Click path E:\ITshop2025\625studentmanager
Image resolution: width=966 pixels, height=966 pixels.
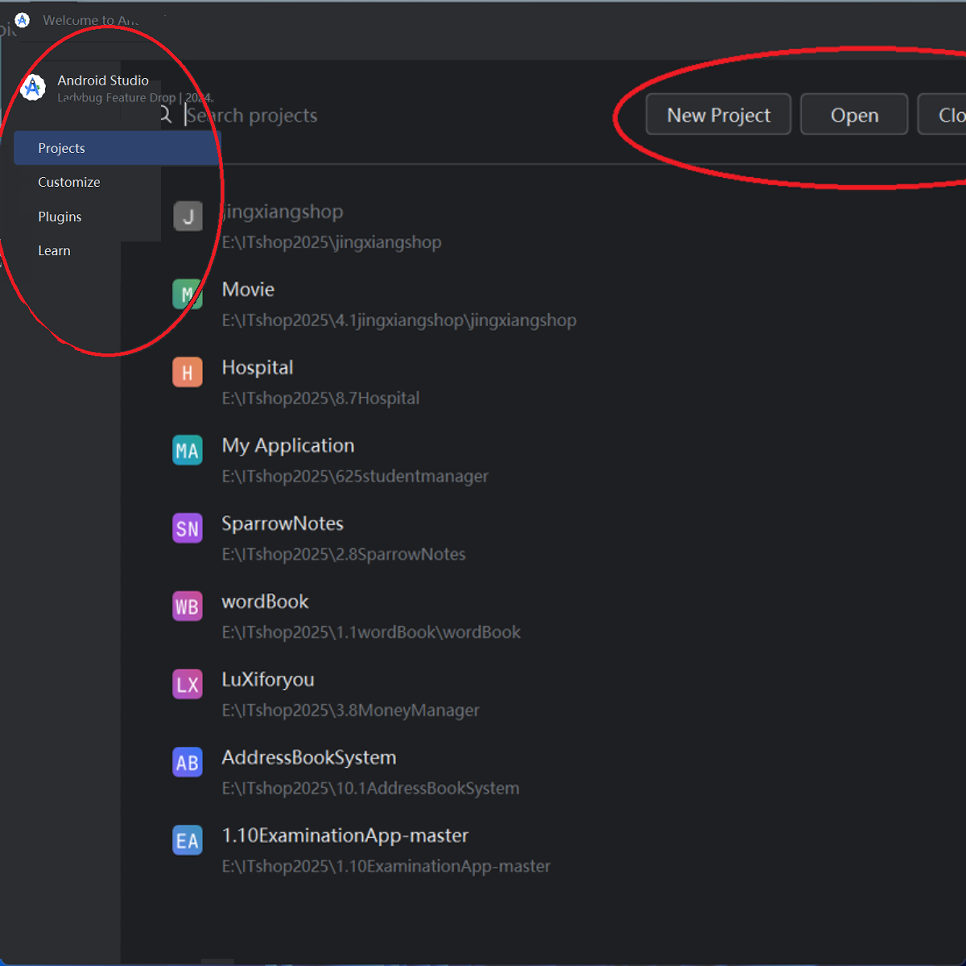pos(355,476)
